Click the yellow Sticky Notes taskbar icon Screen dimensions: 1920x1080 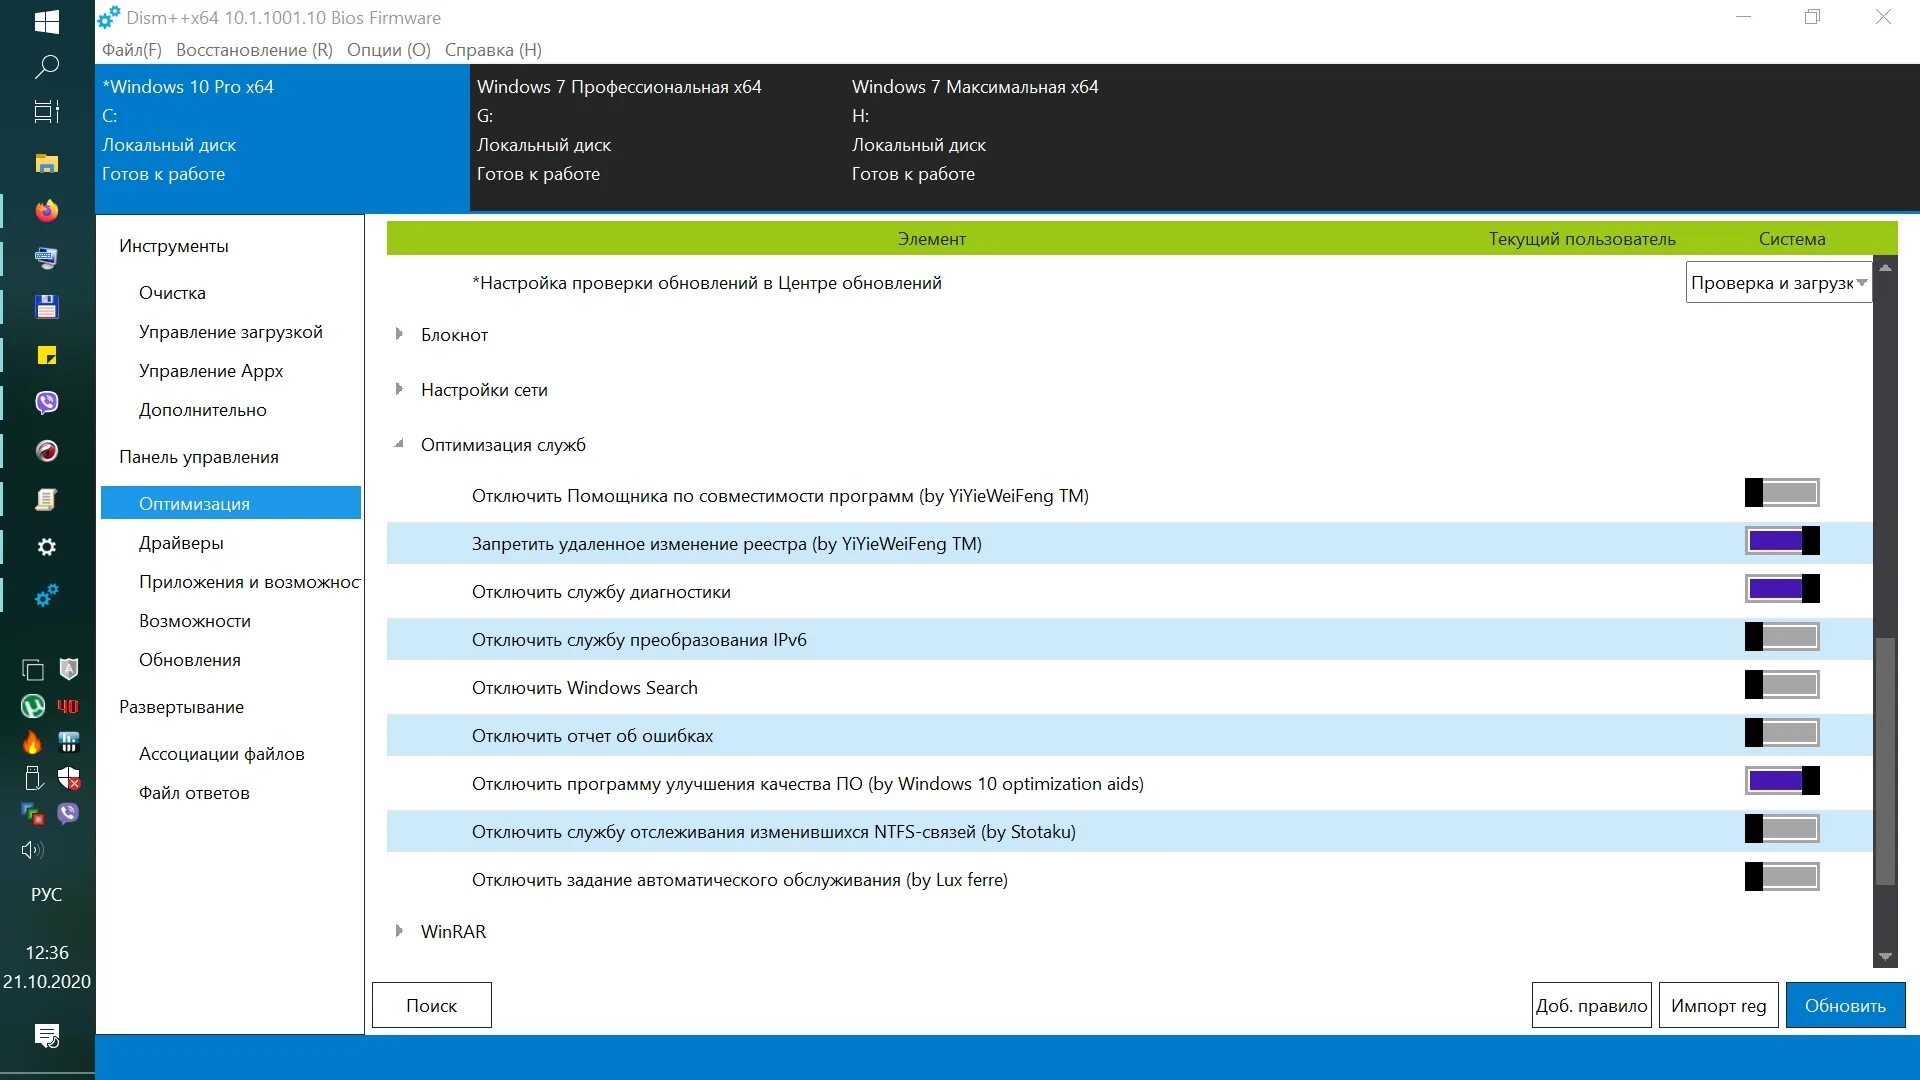coord(46,355)
